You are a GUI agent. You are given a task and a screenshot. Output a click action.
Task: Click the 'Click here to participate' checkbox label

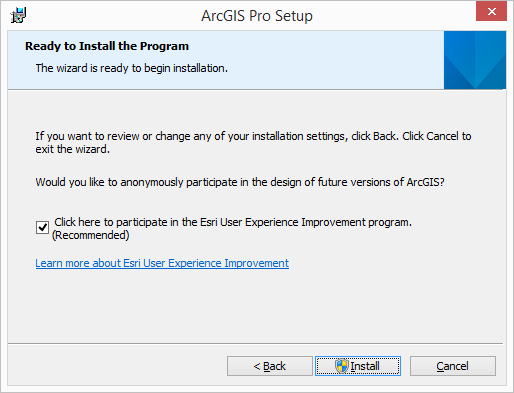(233, 222)
